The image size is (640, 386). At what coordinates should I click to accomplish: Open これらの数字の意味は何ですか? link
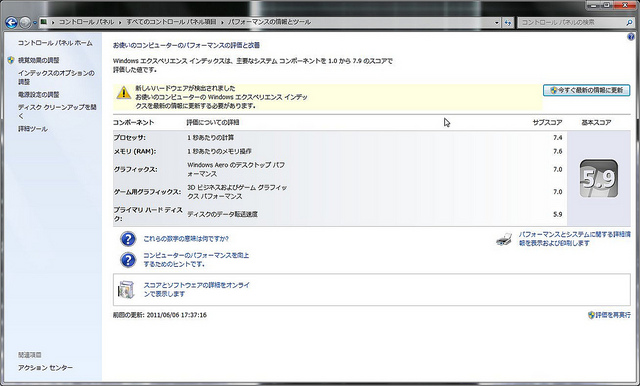[x=186, y=239]
